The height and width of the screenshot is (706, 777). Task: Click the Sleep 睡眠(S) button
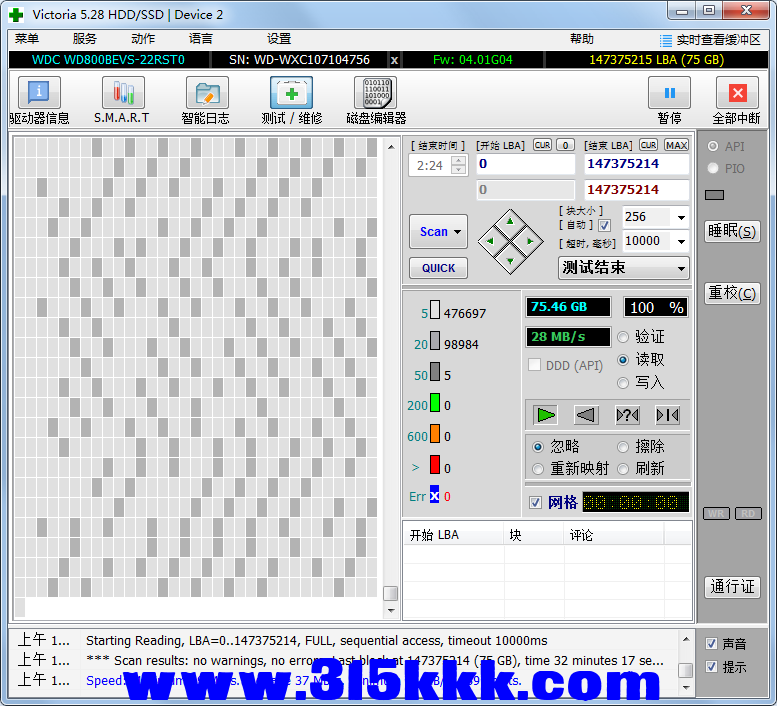click(x=732, y=231)
